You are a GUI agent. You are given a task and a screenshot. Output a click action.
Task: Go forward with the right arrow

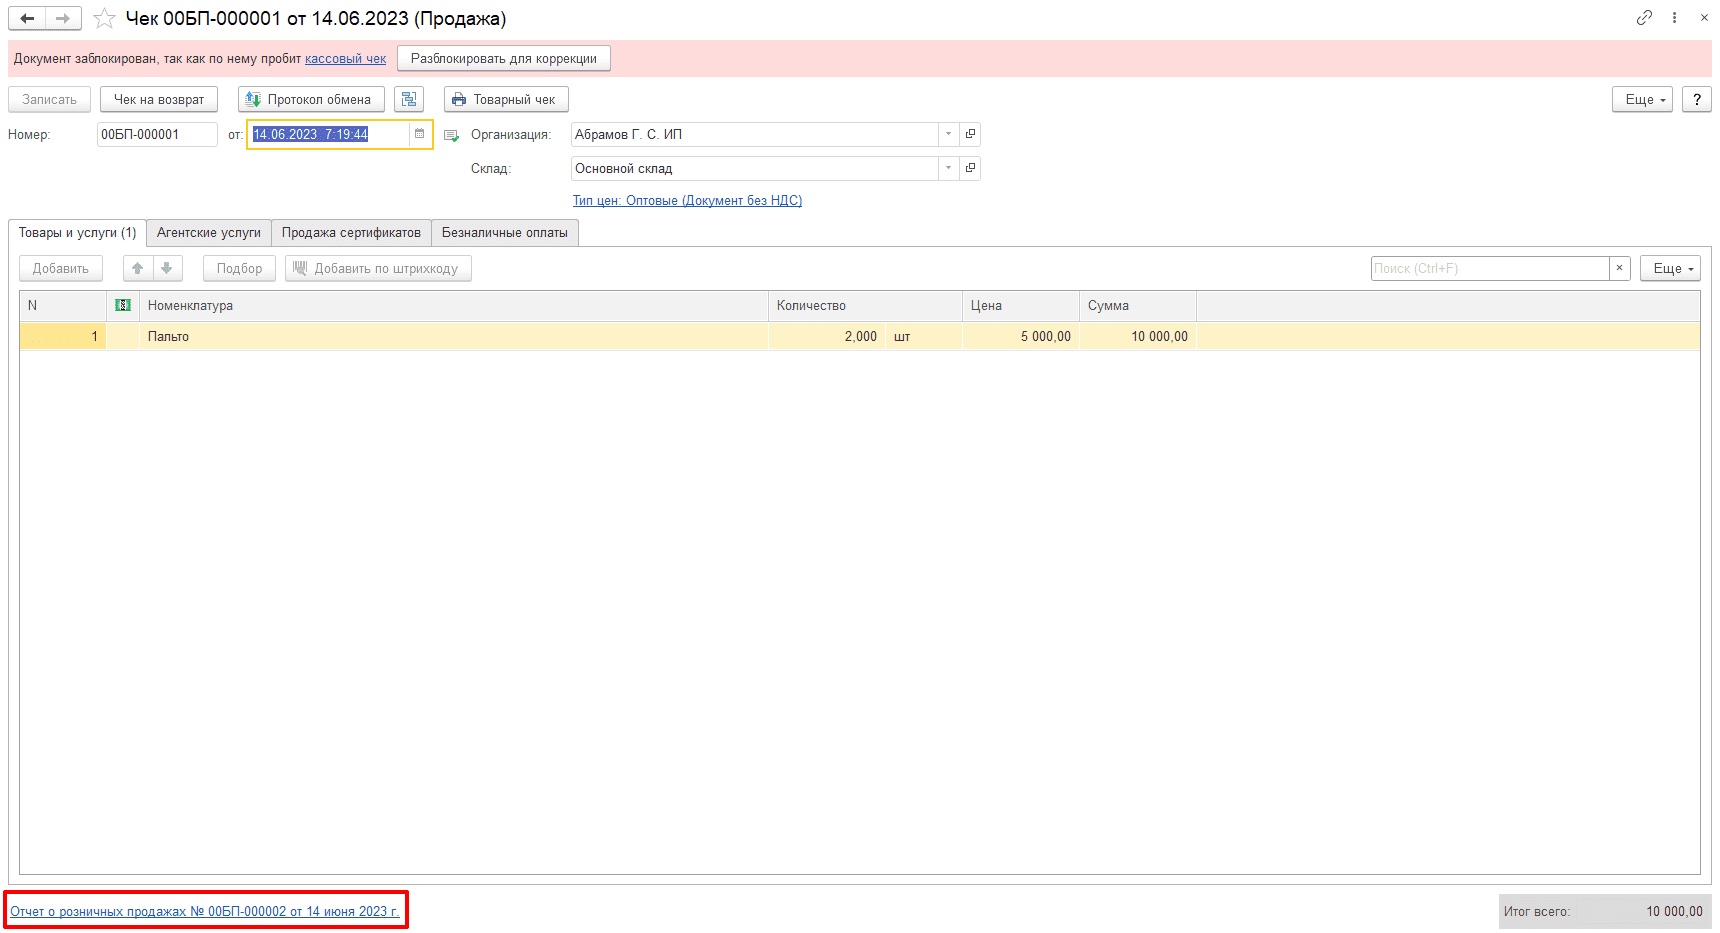click(x=63, y=18)
